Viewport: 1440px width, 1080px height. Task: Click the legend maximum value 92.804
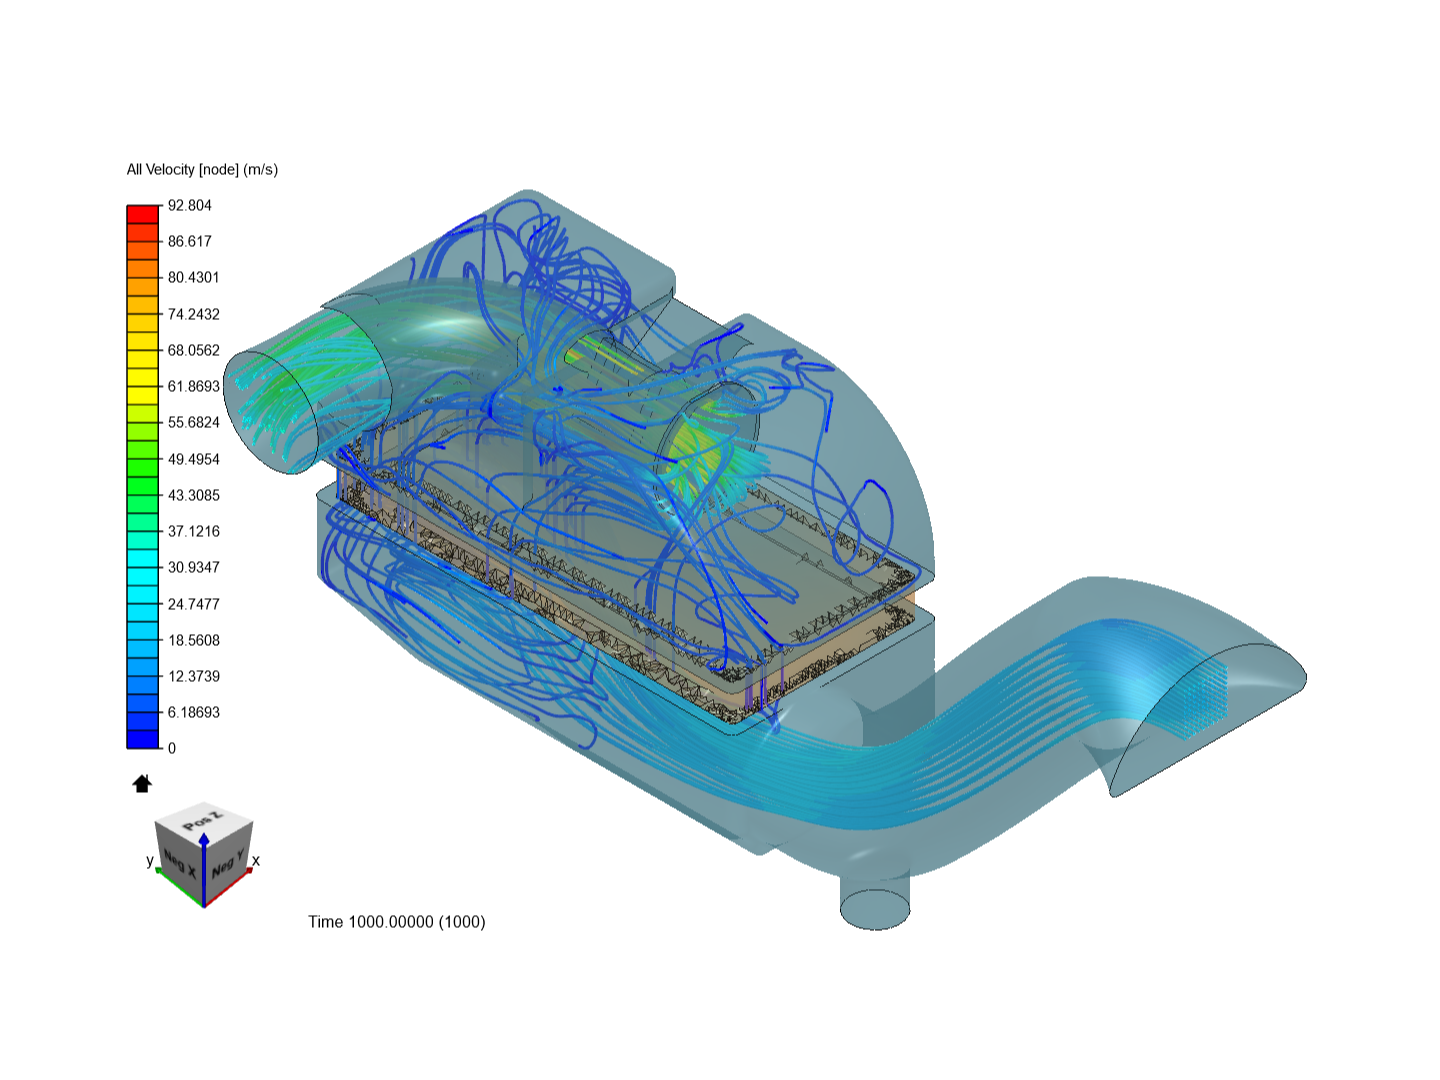tap(190, 205)
